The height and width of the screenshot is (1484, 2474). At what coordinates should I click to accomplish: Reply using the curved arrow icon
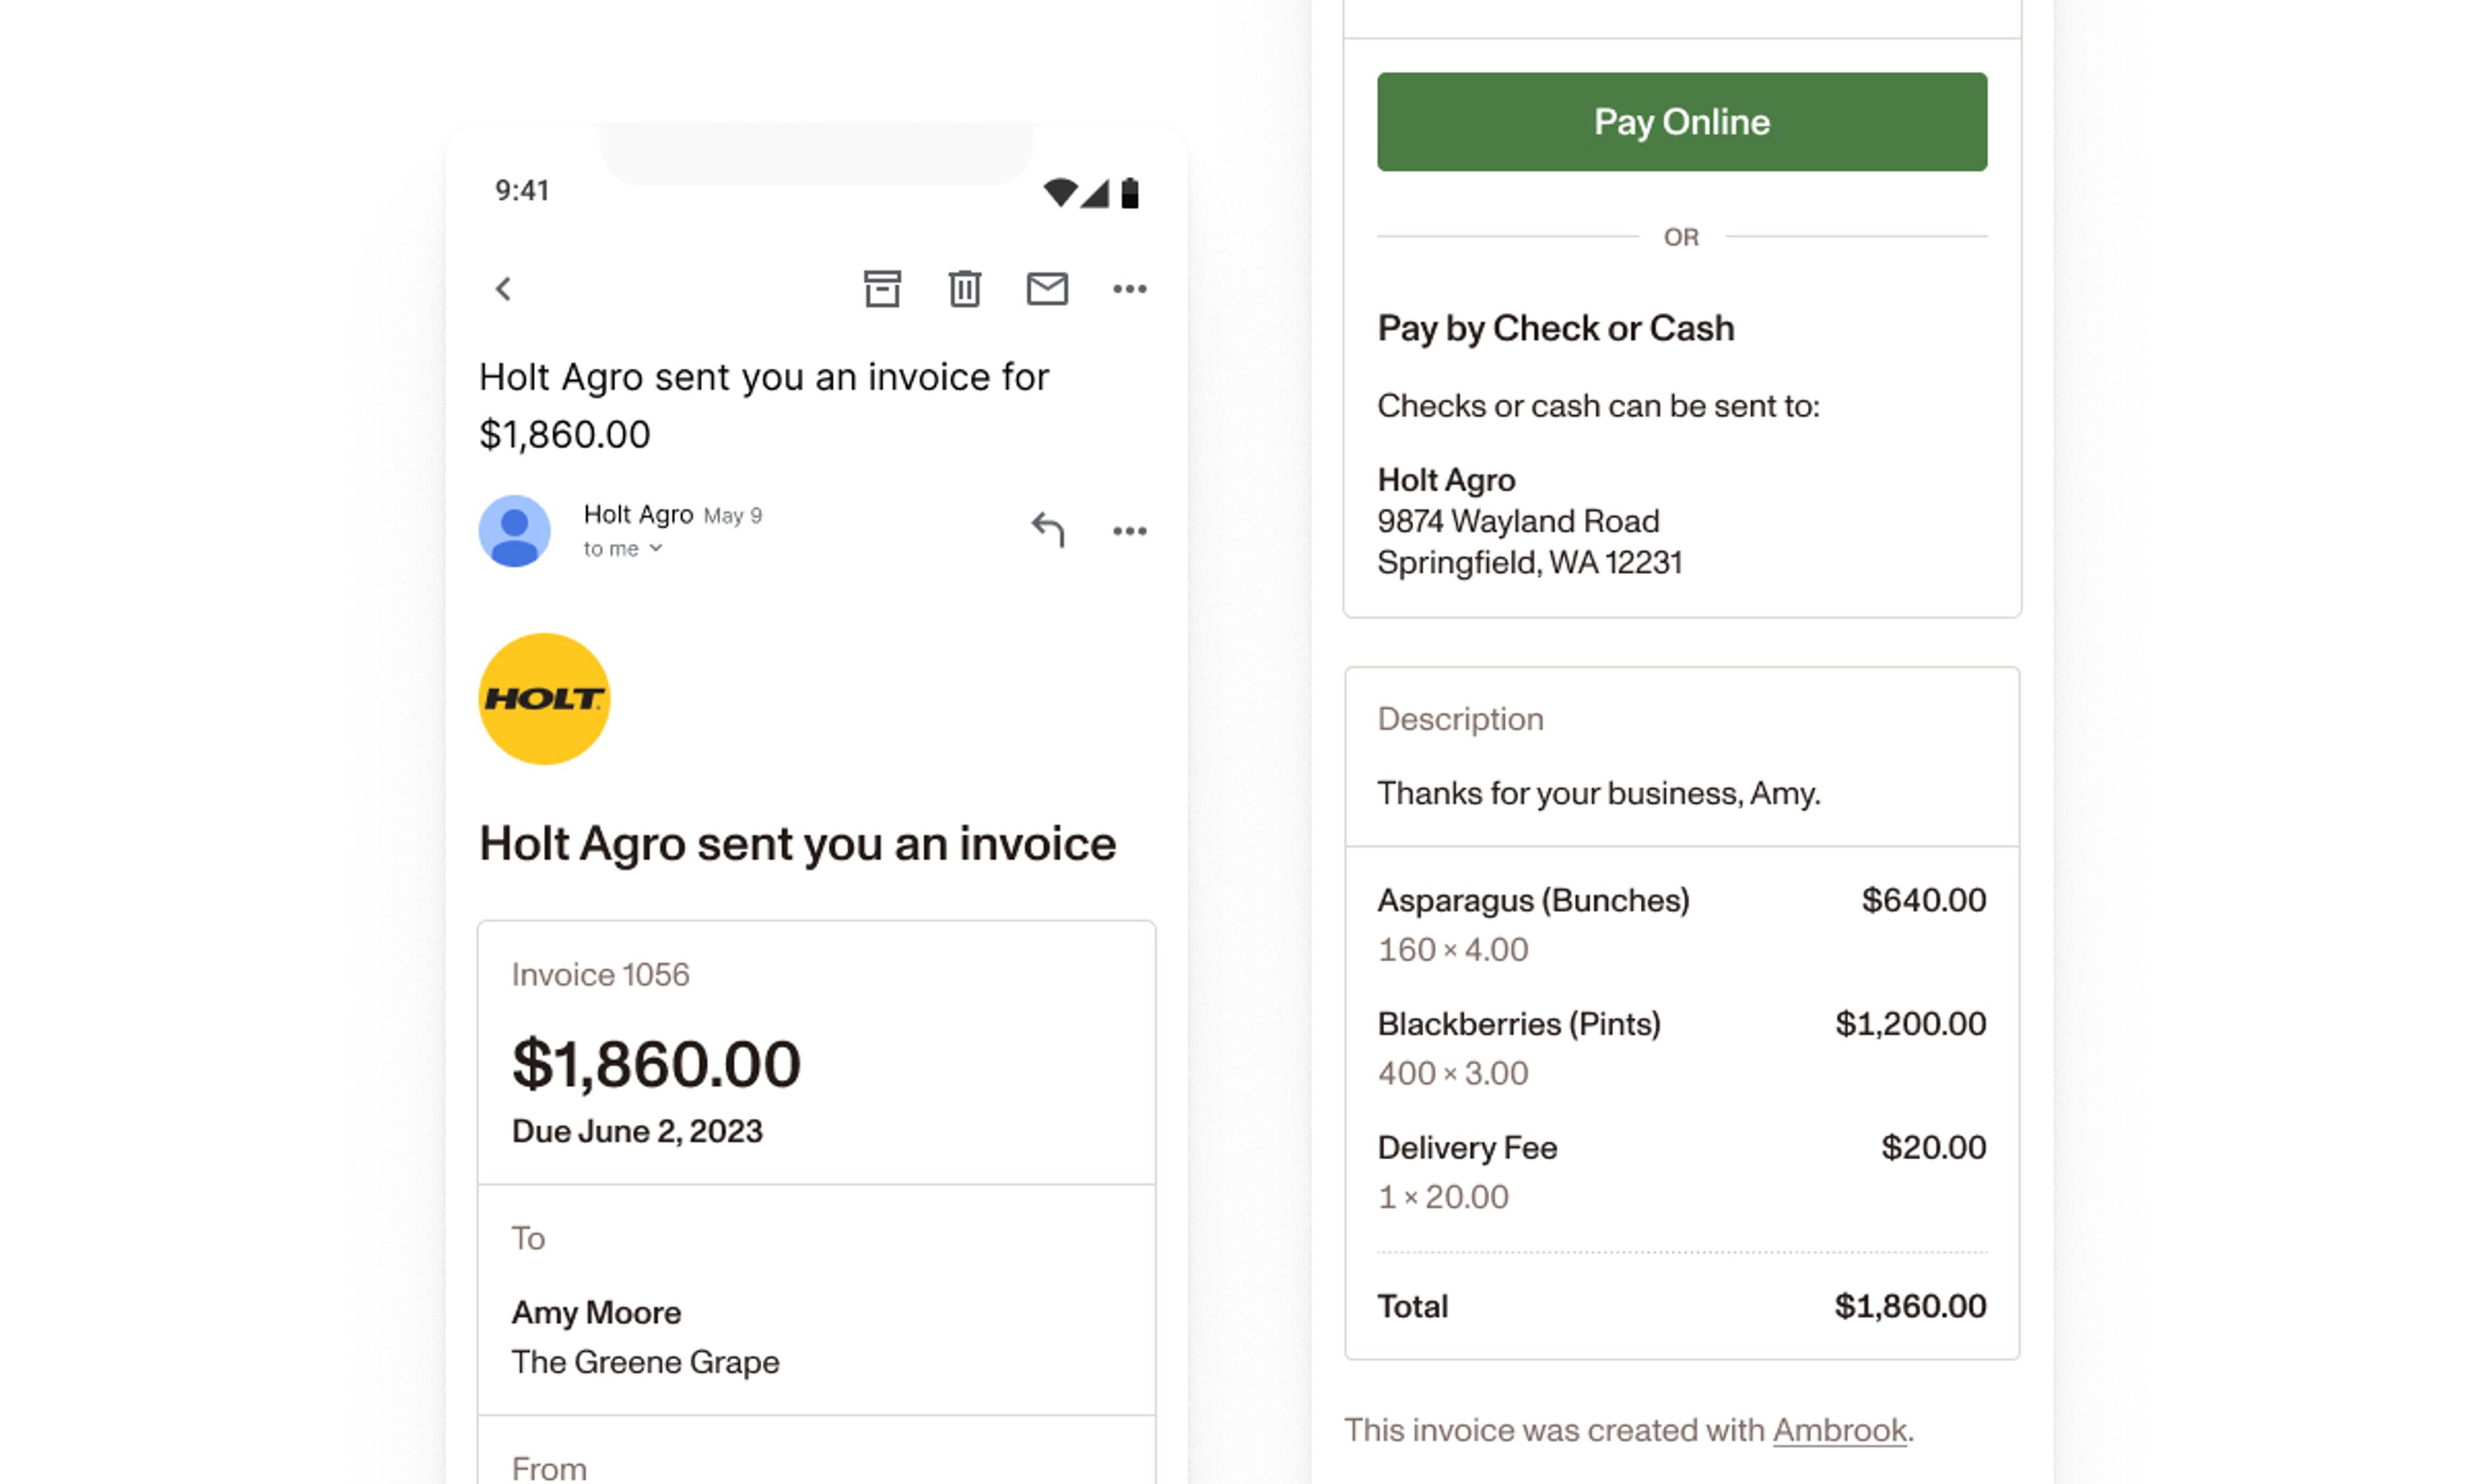(x=1047, y=530)
